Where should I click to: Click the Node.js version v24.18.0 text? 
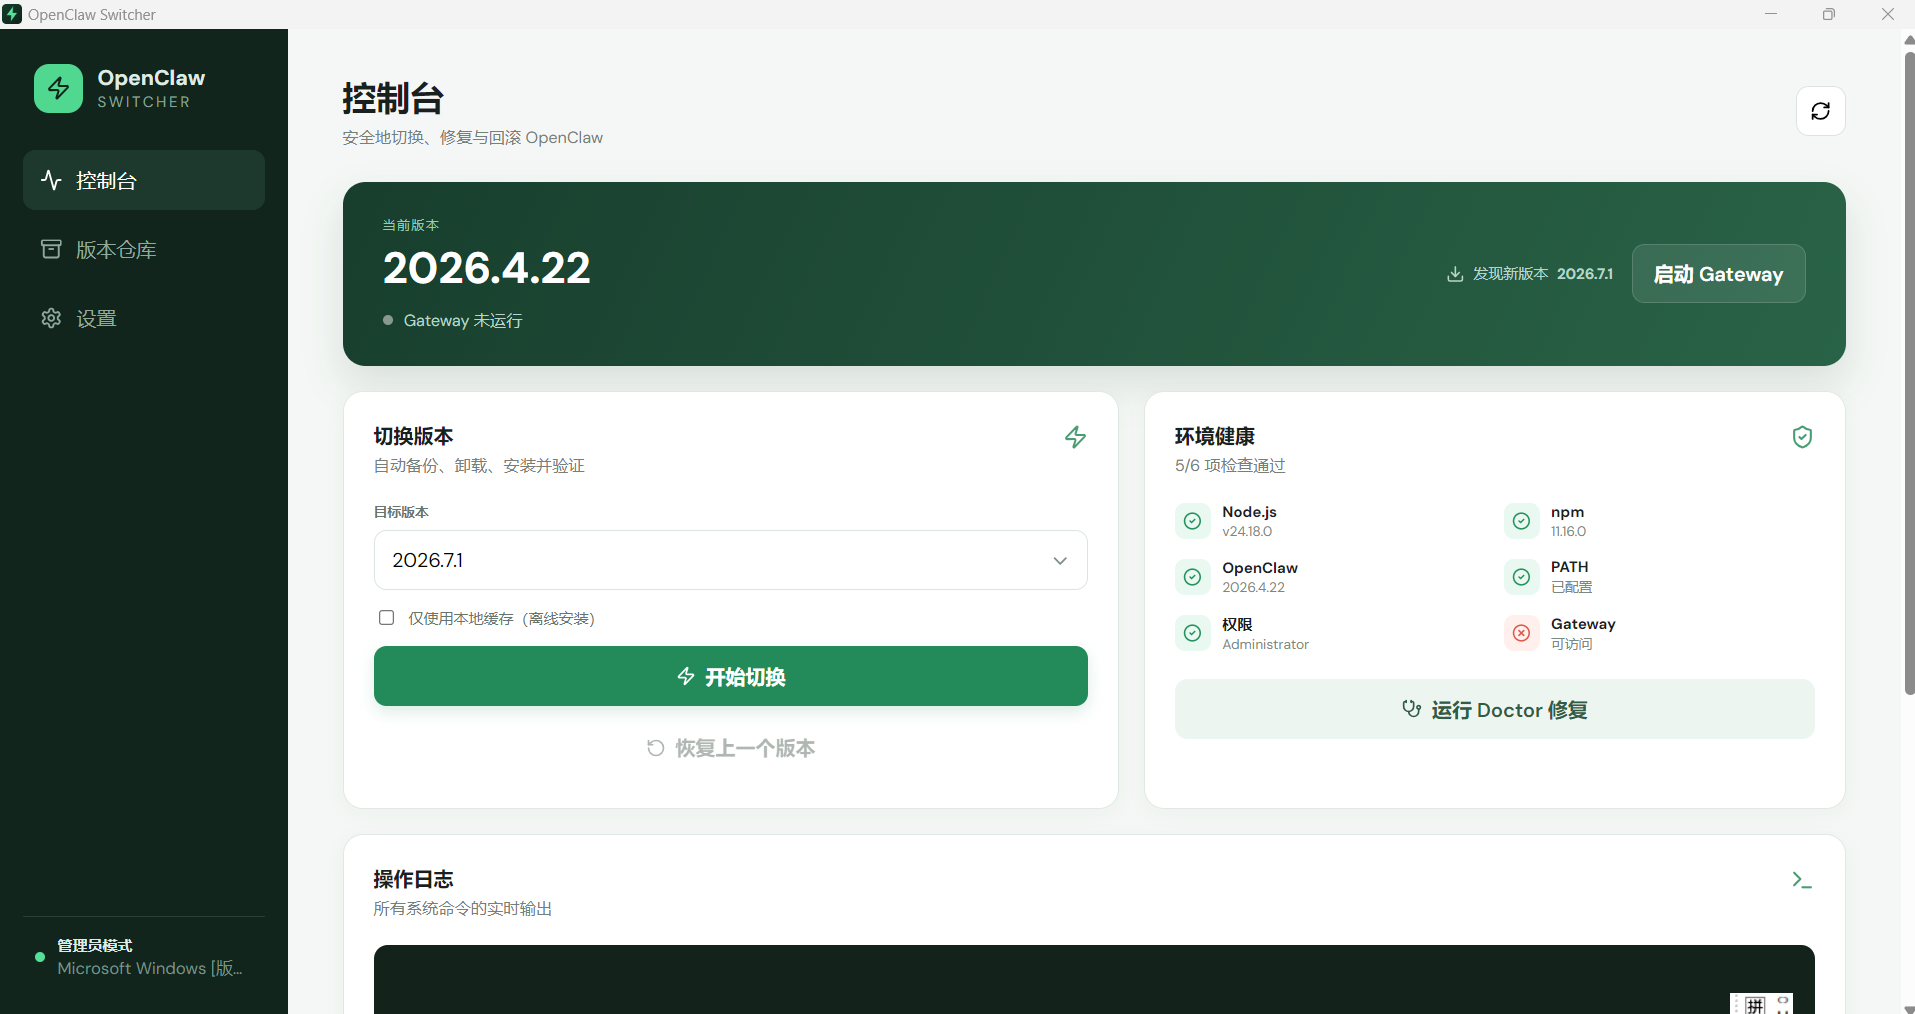click(x=1247, y=532)
